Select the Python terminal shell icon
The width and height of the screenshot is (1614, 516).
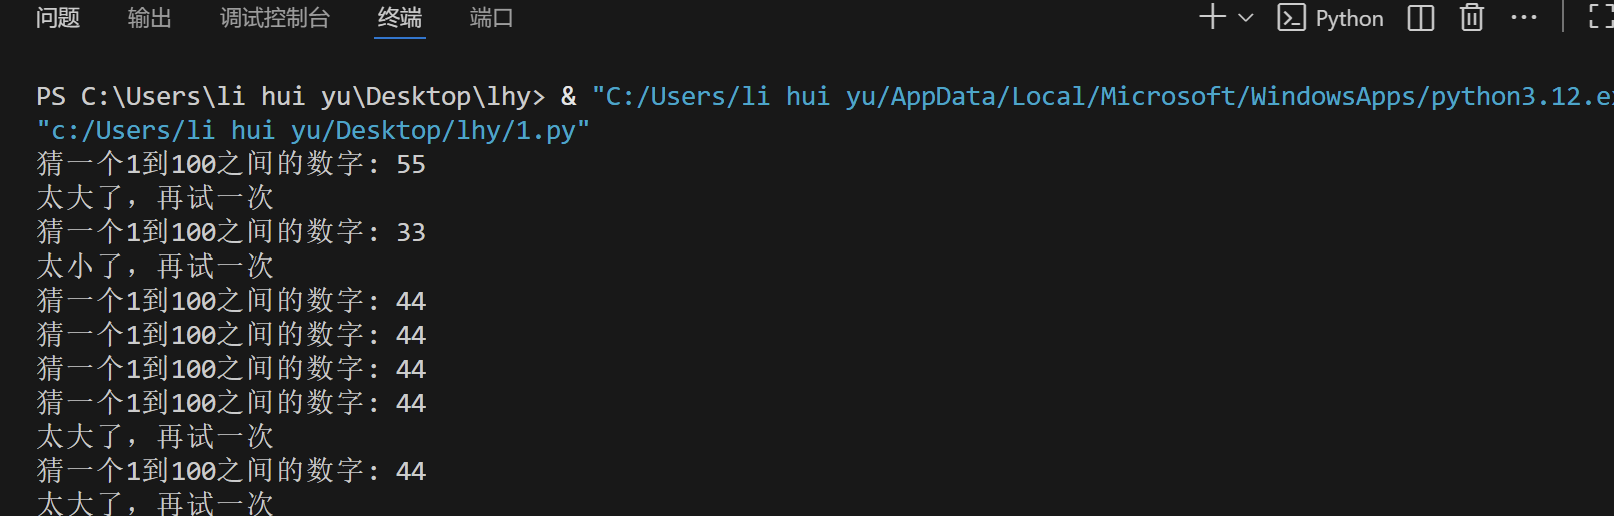click(x=1291, y=18)
